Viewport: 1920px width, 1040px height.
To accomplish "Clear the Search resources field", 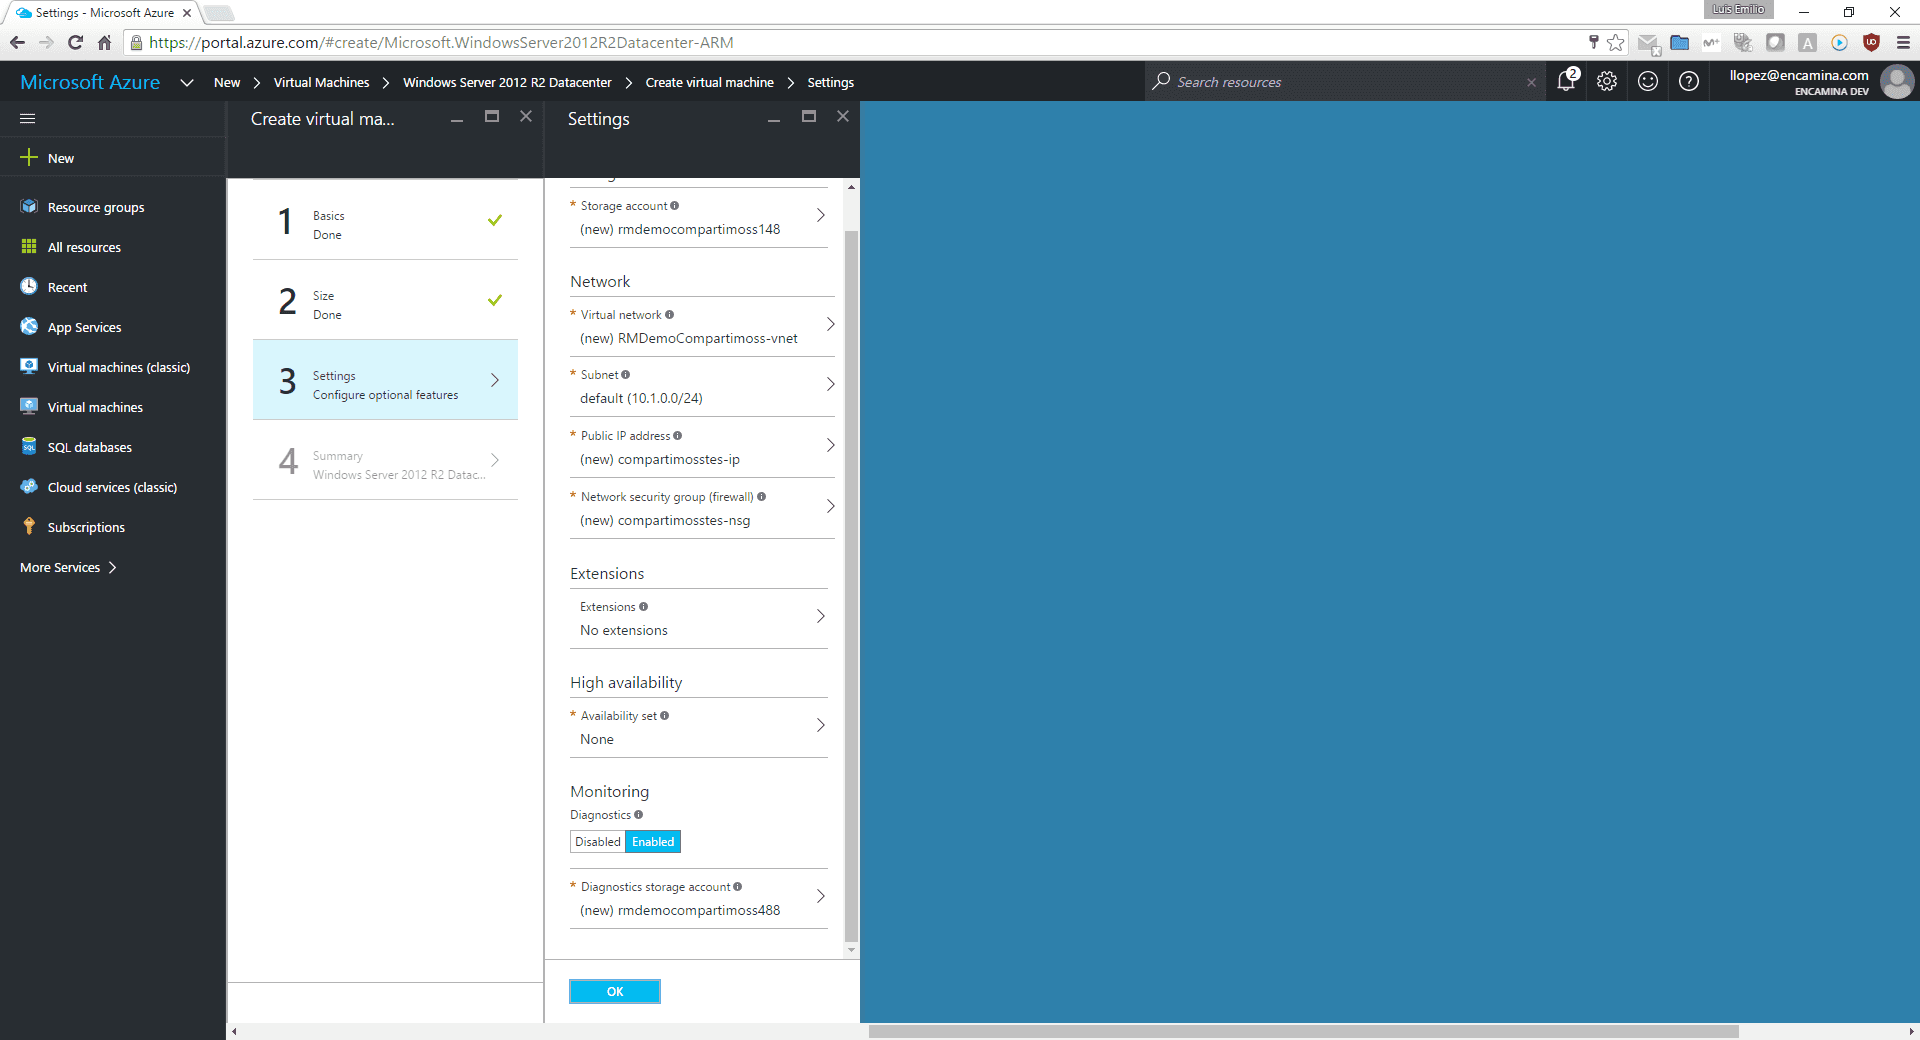I will [1531, 82].
